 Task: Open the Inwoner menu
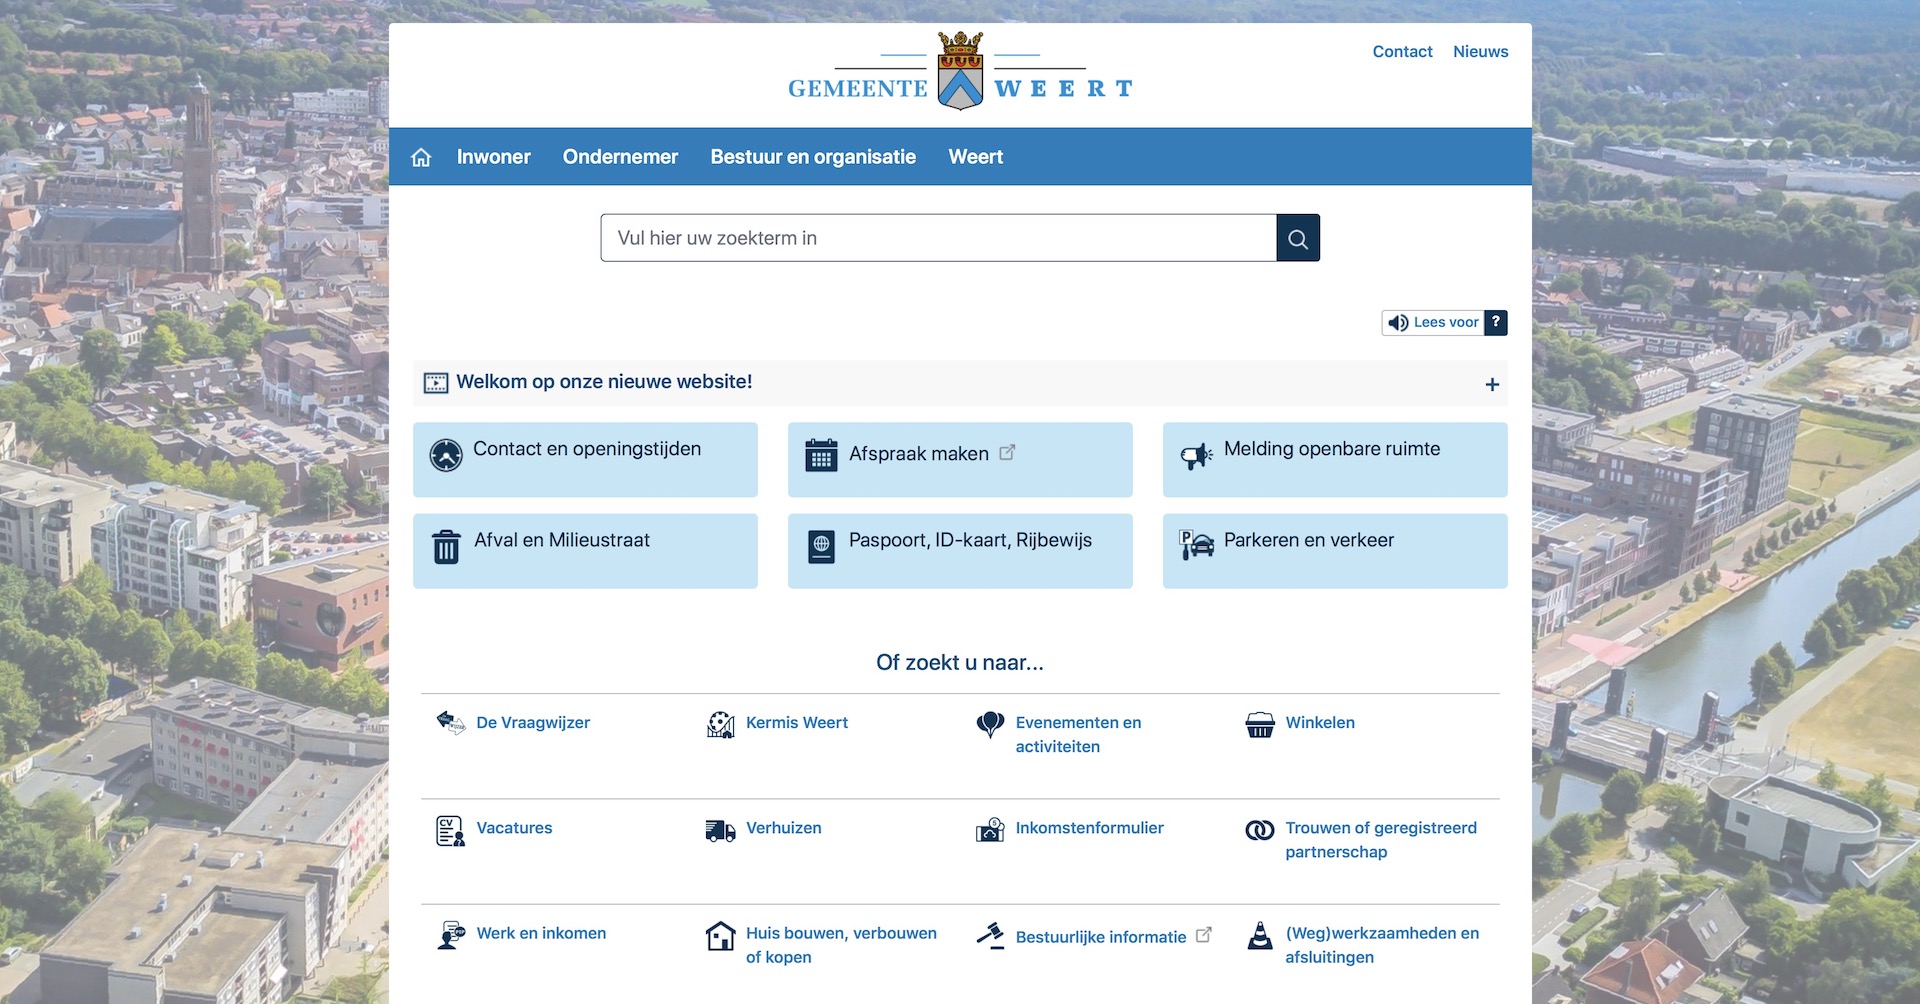tap(493, 157)
